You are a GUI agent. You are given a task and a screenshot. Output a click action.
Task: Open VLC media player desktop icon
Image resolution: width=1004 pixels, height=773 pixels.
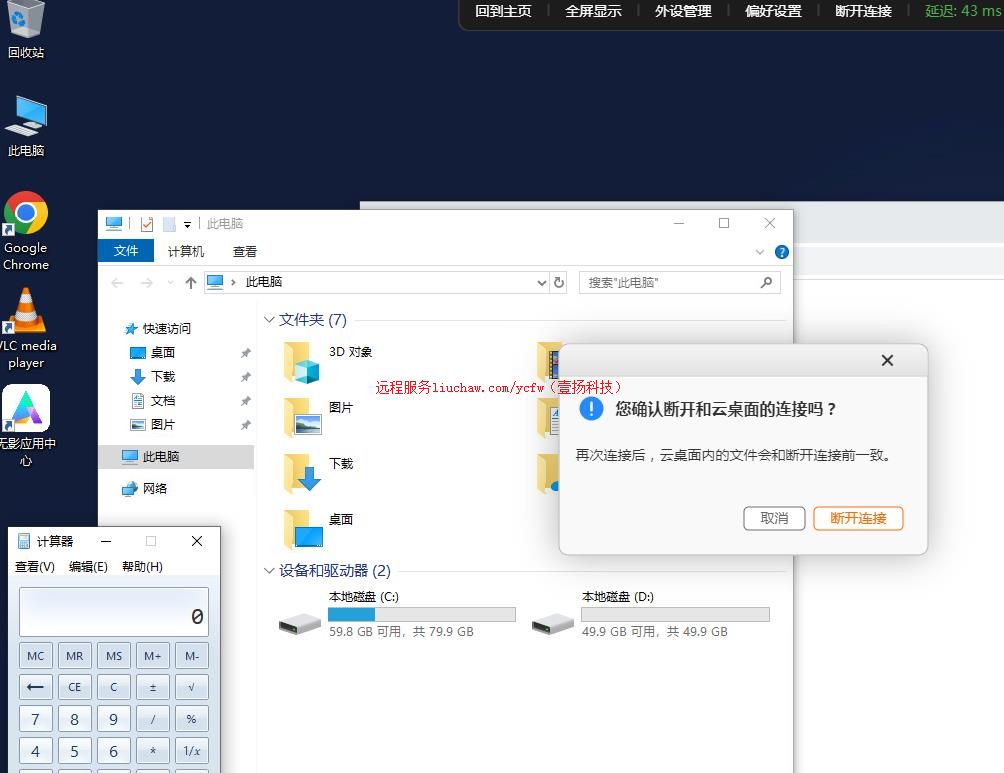[26, 327]
